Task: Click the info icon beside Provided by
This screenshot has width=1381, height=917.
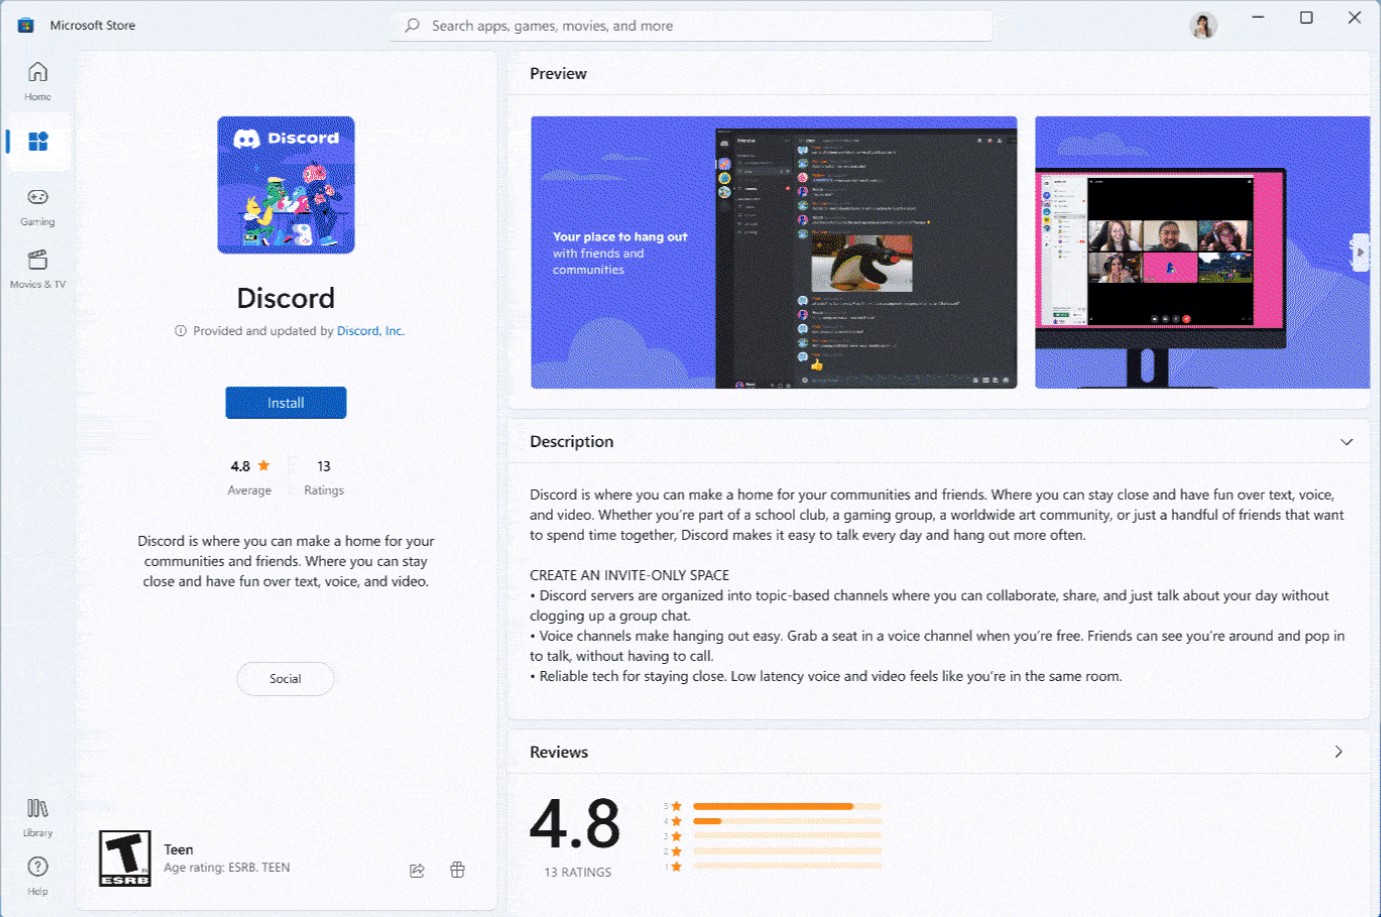Action: [x=181, y=331]
